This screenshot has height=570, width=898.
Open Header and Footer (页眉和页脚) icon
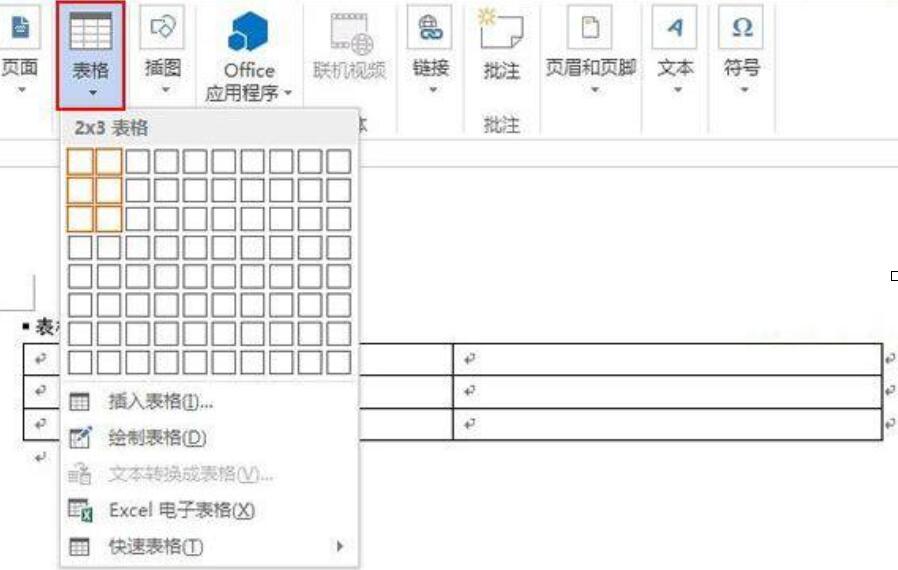coord(590,27)
